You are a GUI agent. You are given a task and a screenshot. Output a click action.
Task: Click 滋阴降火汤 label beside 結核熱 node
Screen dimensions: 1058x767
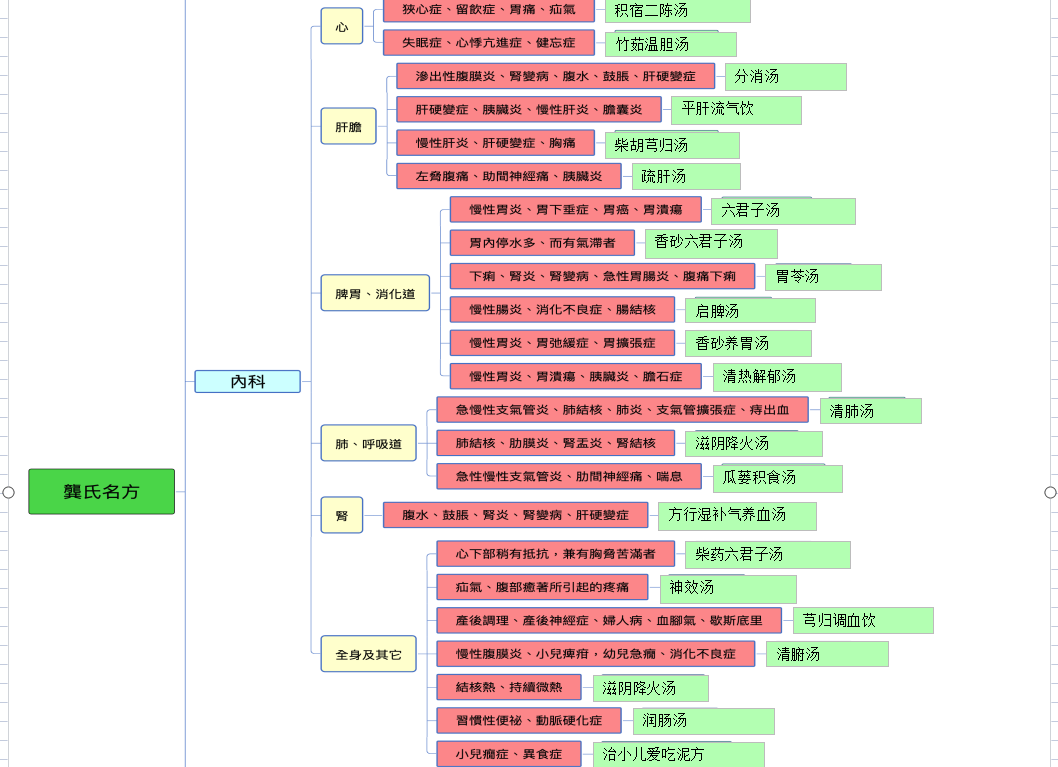coord(650,689)
